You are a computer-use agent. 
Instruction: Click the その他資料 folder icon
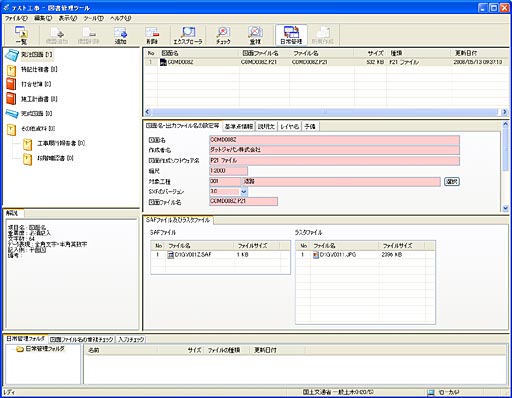coord(11,129)
